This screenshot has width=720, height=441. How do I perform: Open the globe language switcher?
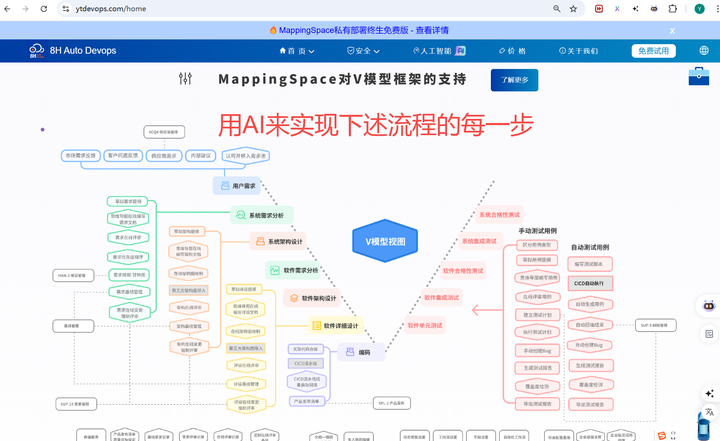click(x=704, y=51)
